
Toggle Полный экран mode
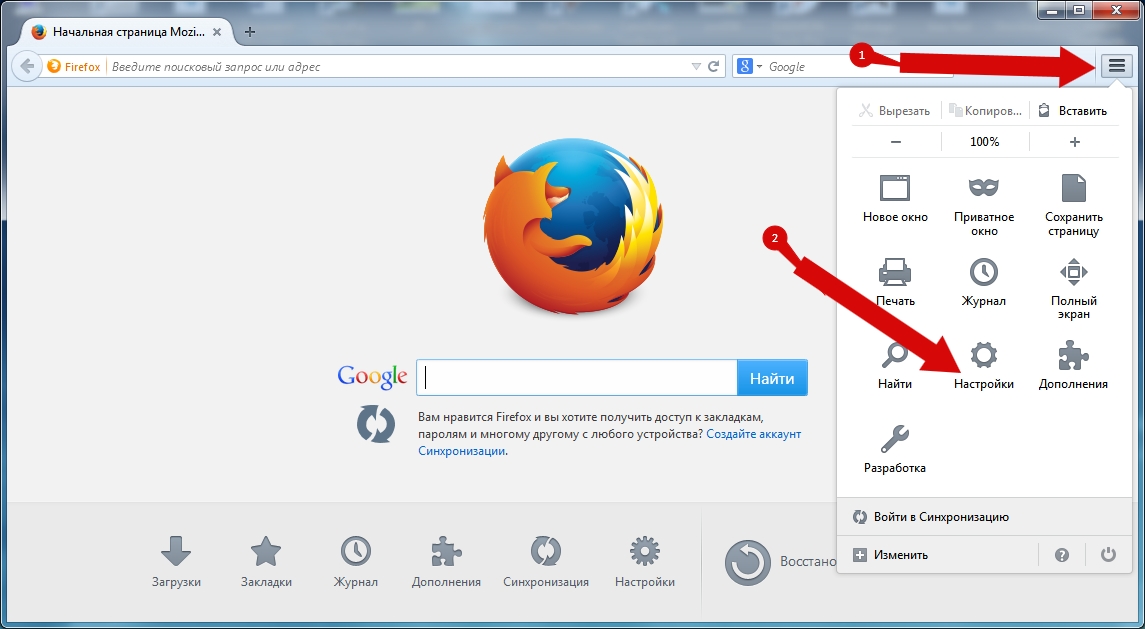[x=1073, y=289]
